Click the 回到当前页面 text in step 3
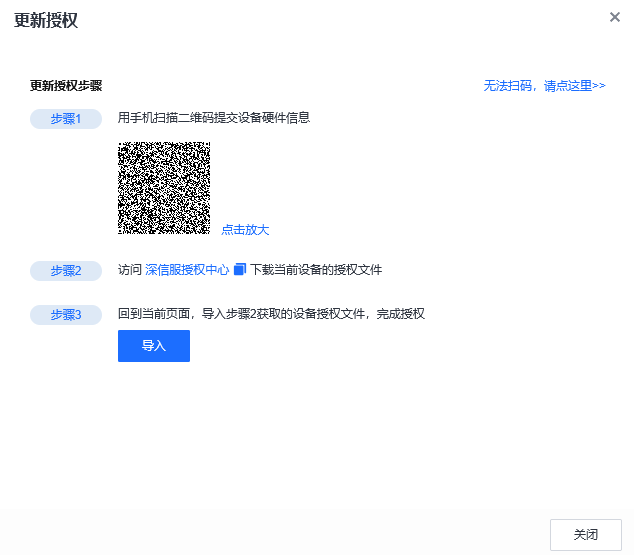The height and width of the screenshot is (555, 634). (x=154, y=314)
